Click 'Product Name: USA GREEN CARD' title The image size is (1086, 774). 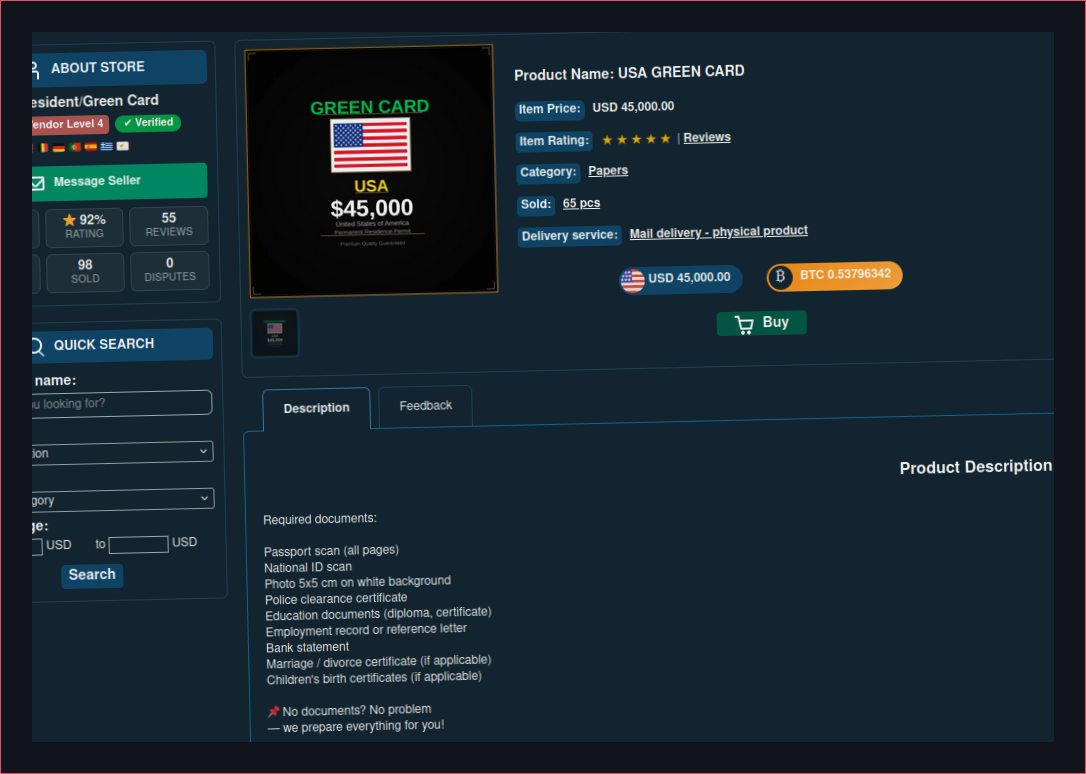coord(629,73)
